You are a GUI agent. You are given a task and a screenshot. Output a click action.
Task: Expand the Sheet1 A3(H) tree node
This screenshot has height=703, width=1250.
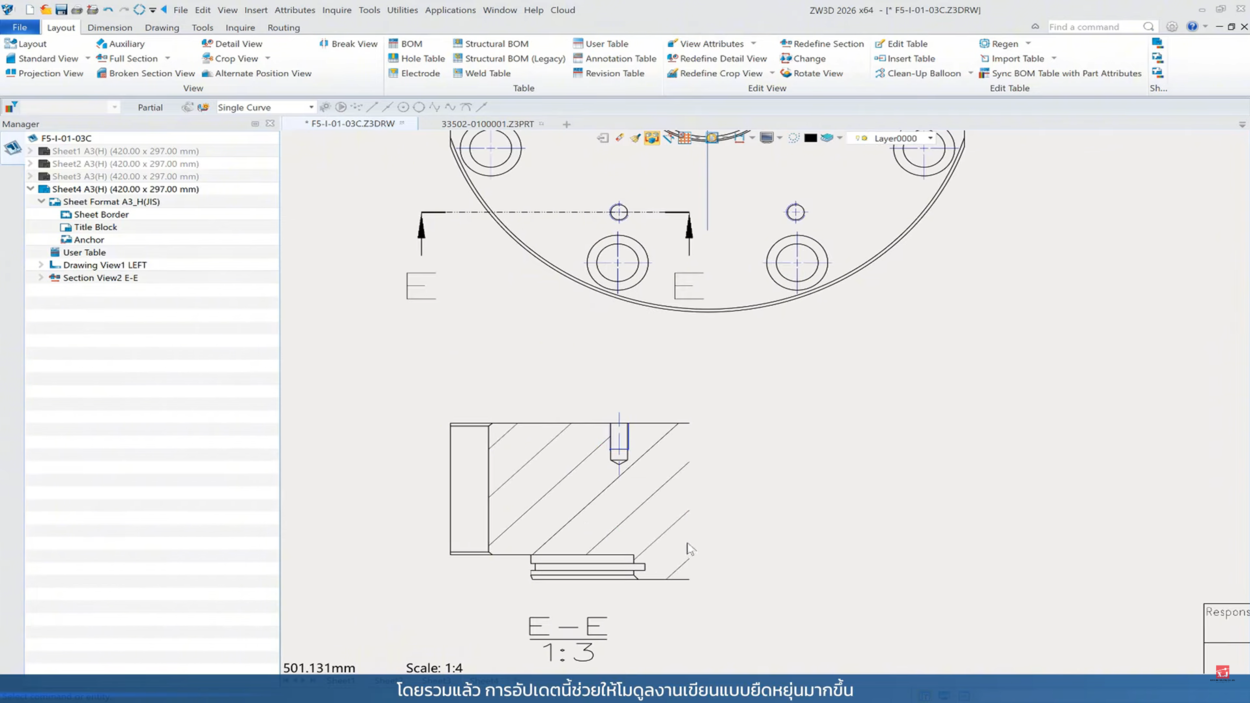(30, 151)
